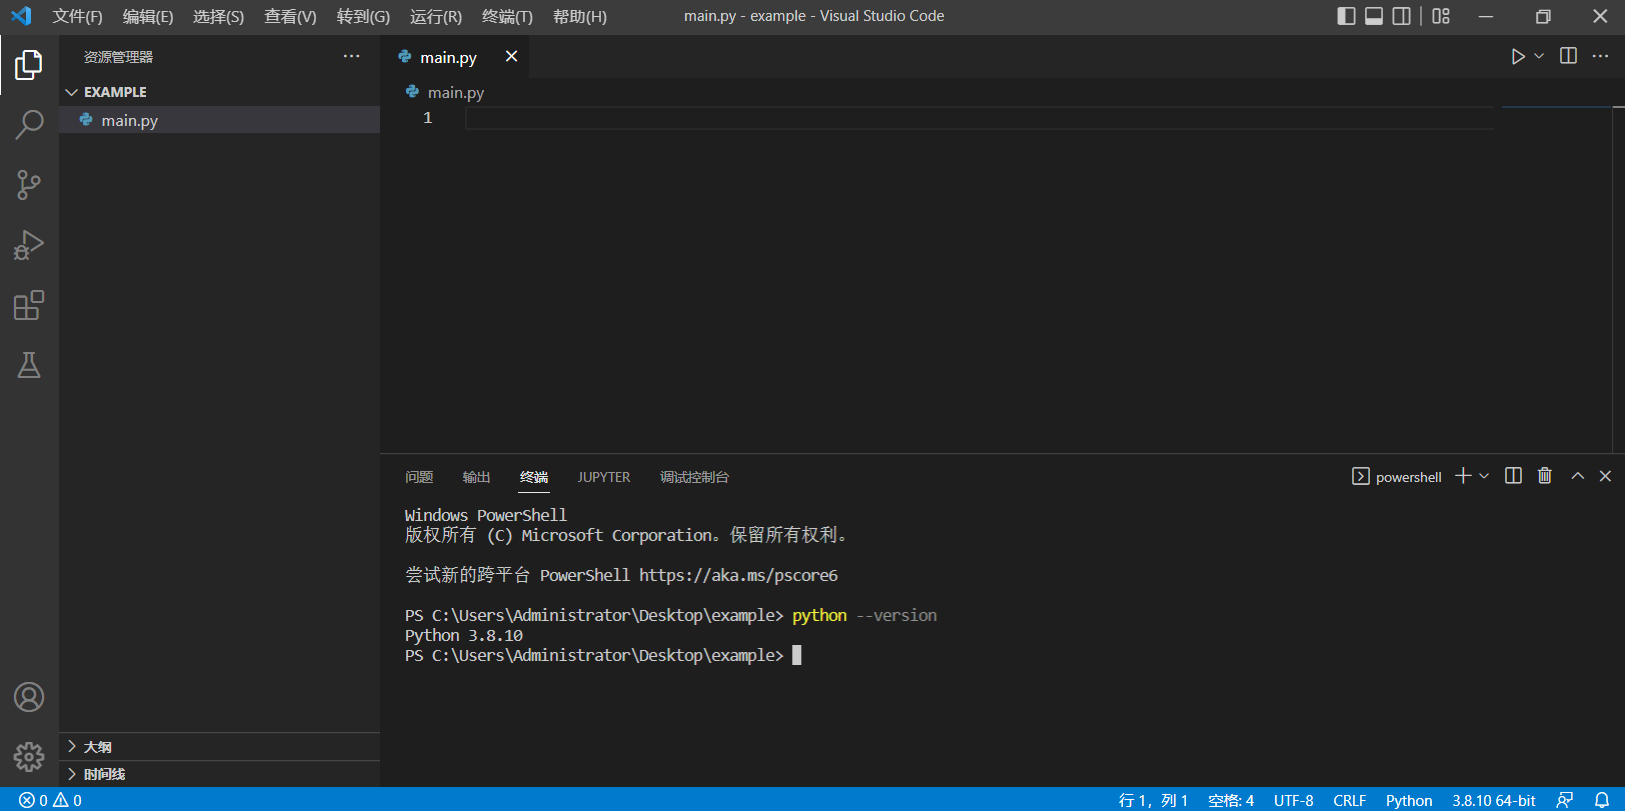Open the new terminal profile dropdown arrow
Image resolution: width=1625 pixels, height=811 pixels.
click(1484, 476)
